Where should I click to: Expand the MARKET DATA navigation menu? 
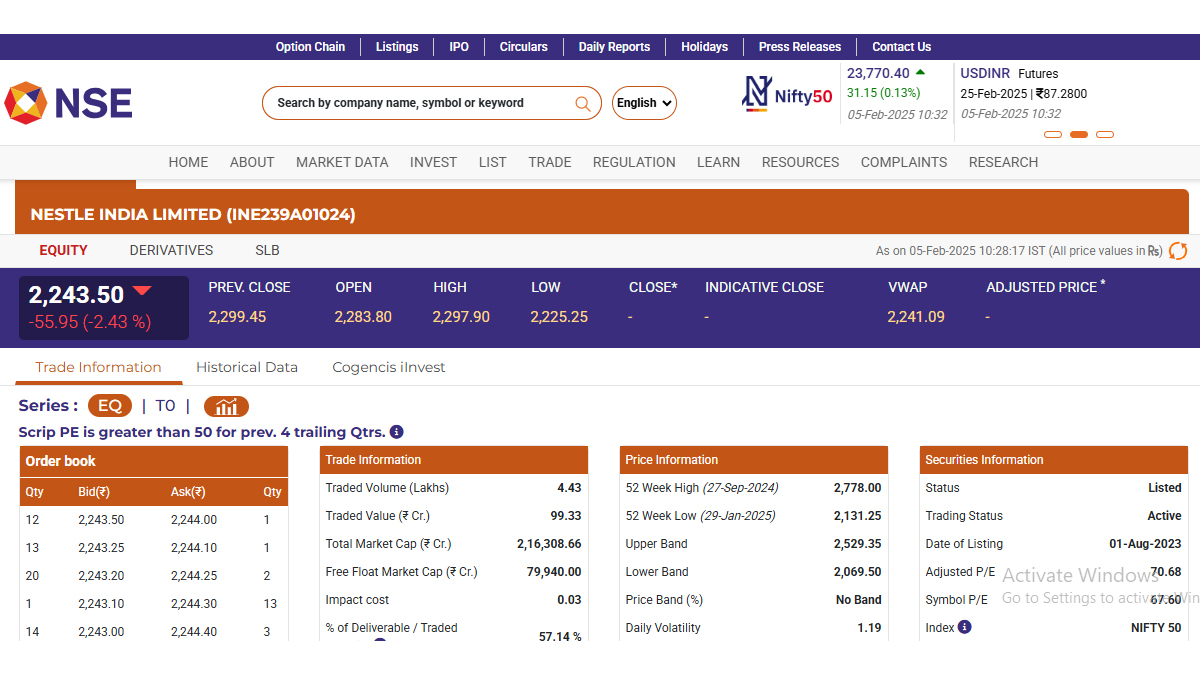tap(342, 162)
